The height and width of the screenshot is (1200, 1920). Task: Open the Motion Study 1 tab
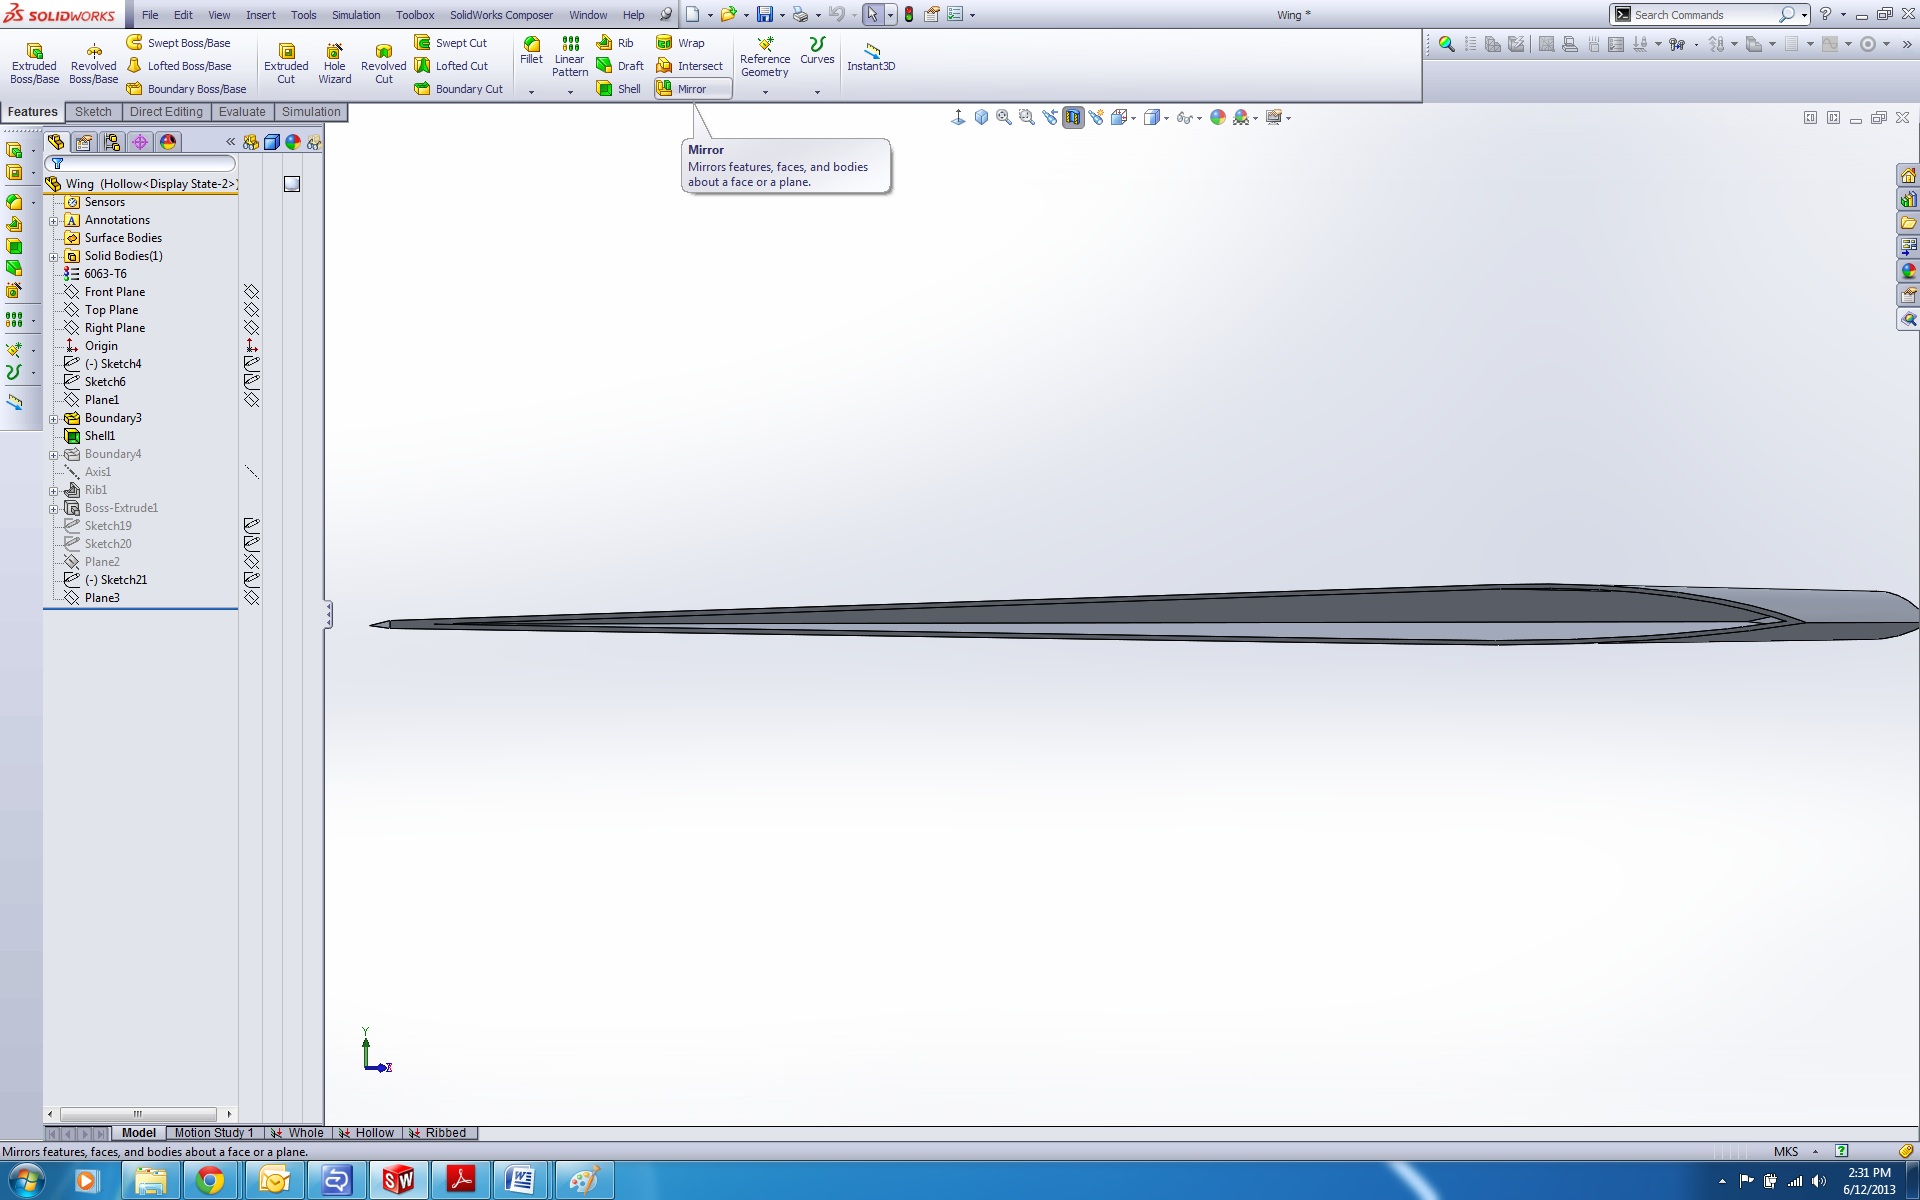(x=214, y=1133)
